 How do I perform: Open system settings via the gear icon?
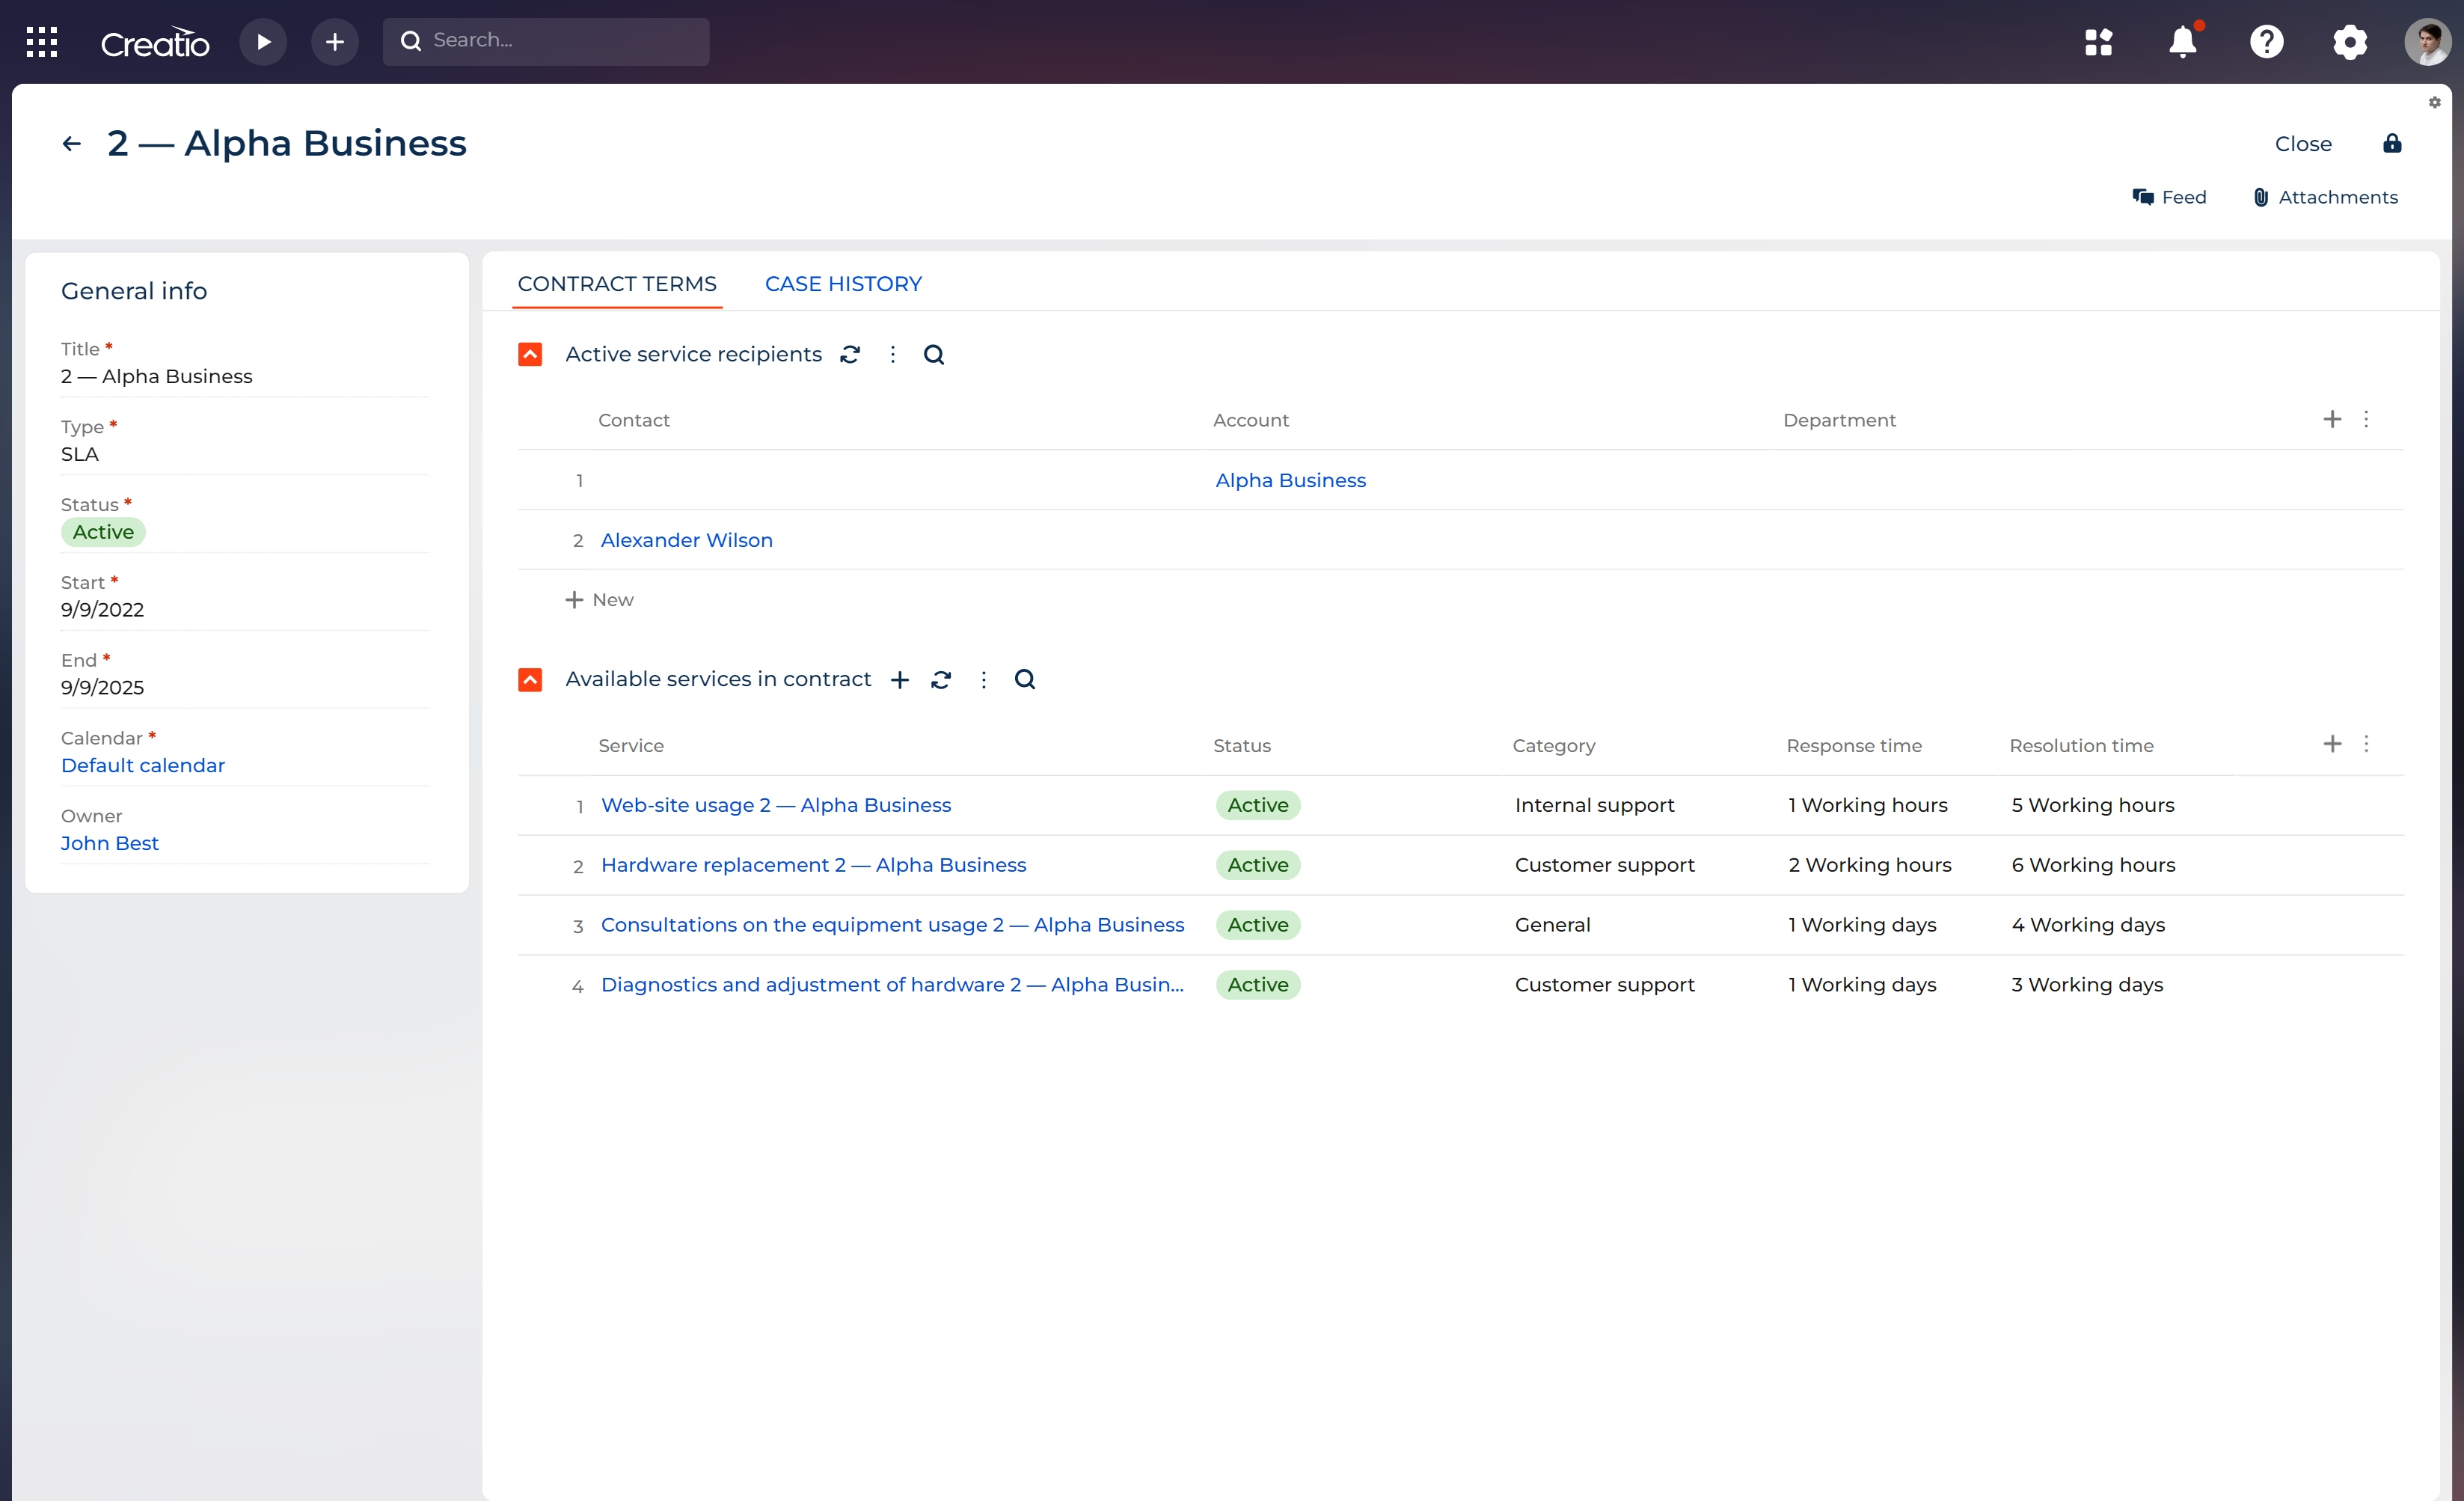(x=2349, y=42)
